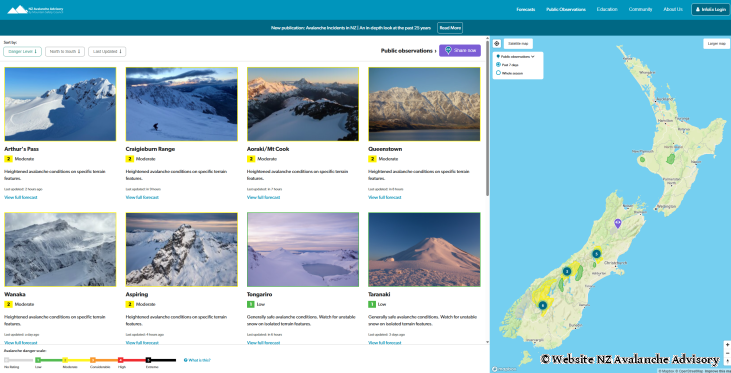Open the Queenstown mountain photo thumbnail
The image size is (731, 373).
[x=424, y=104]
